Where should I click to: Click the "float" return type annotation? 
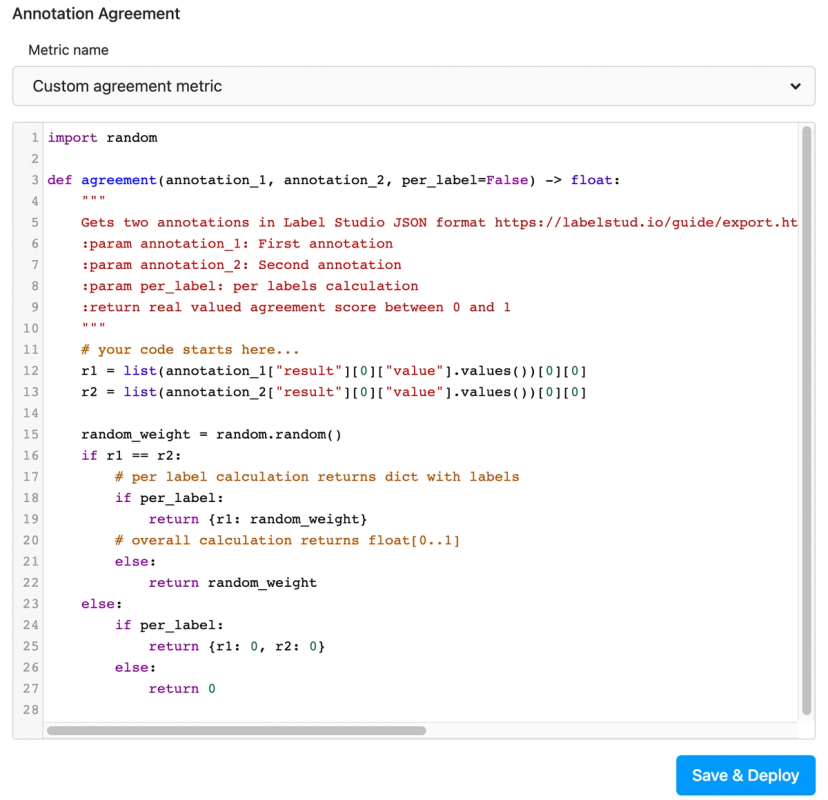pyautogui.click(x=592, y=180)
